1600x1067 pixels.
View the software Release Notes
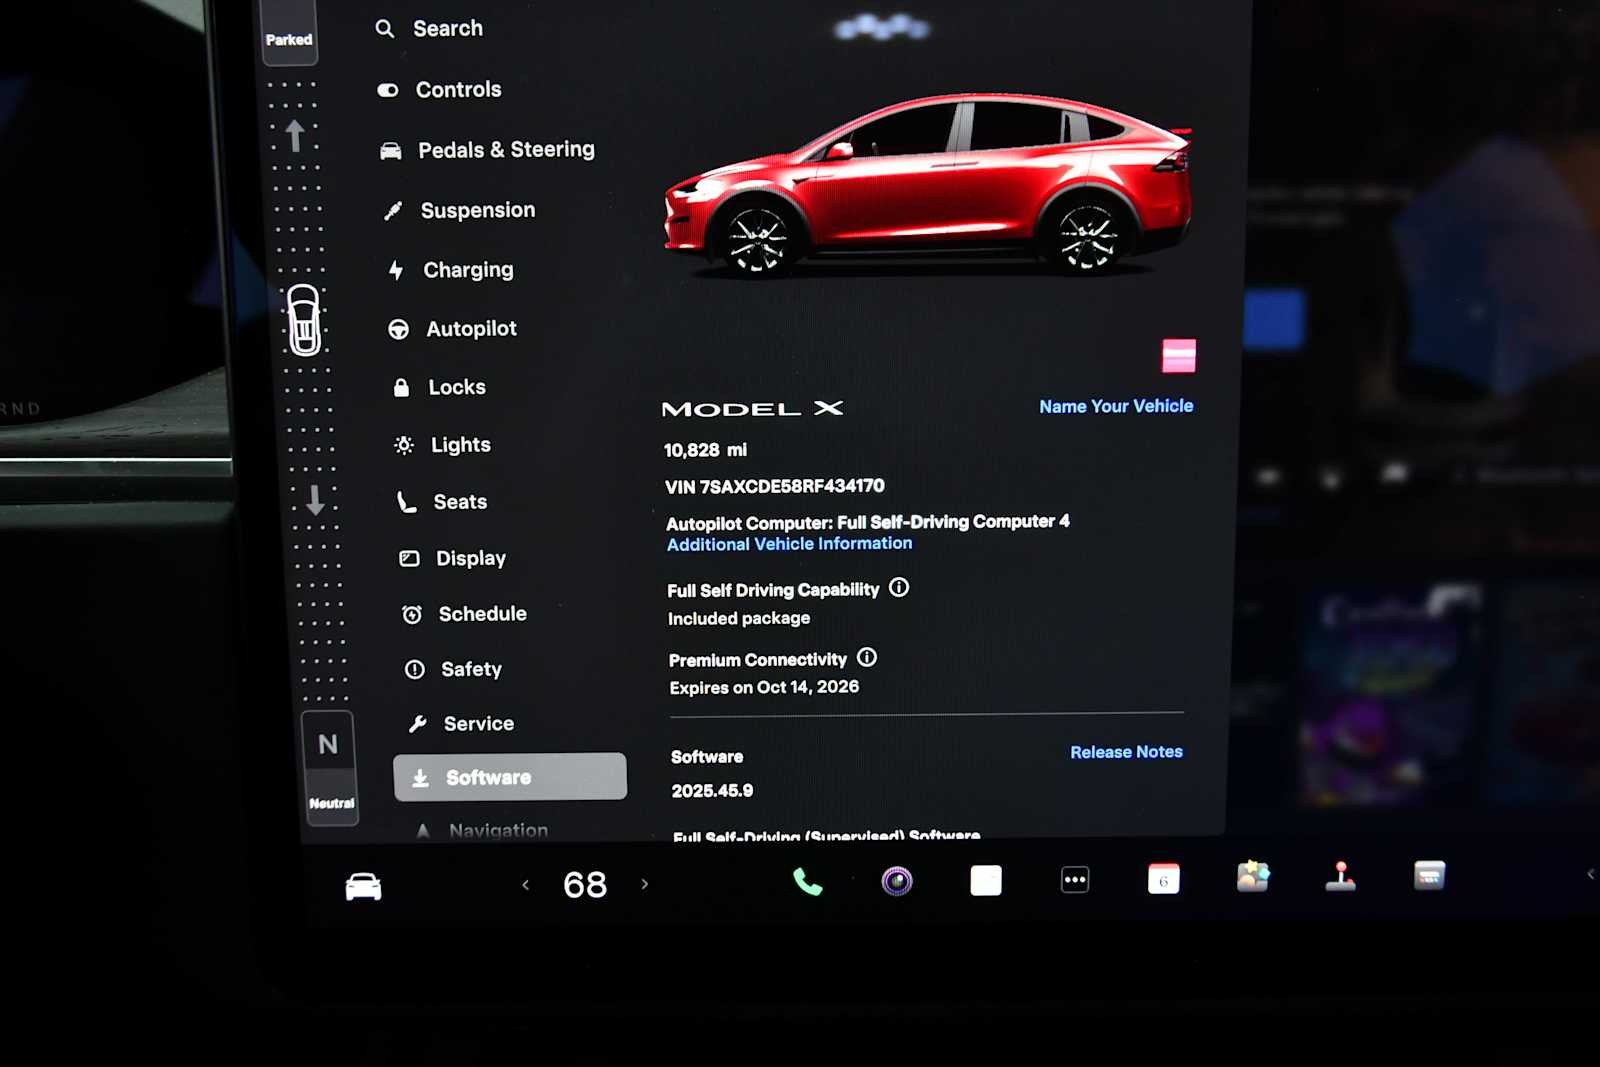pyautogui.click(x=1126, y=752)
